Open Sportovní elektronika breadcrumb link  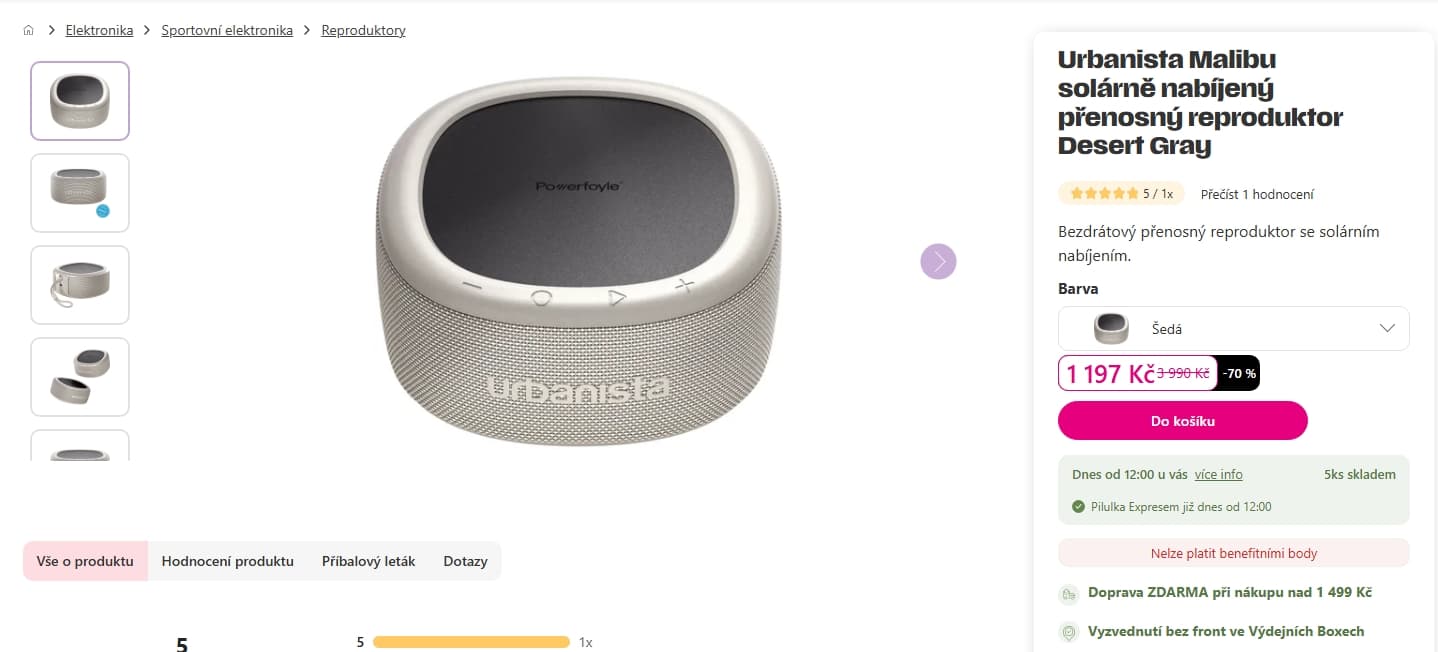pyautogui.click(x=227, y=30)
